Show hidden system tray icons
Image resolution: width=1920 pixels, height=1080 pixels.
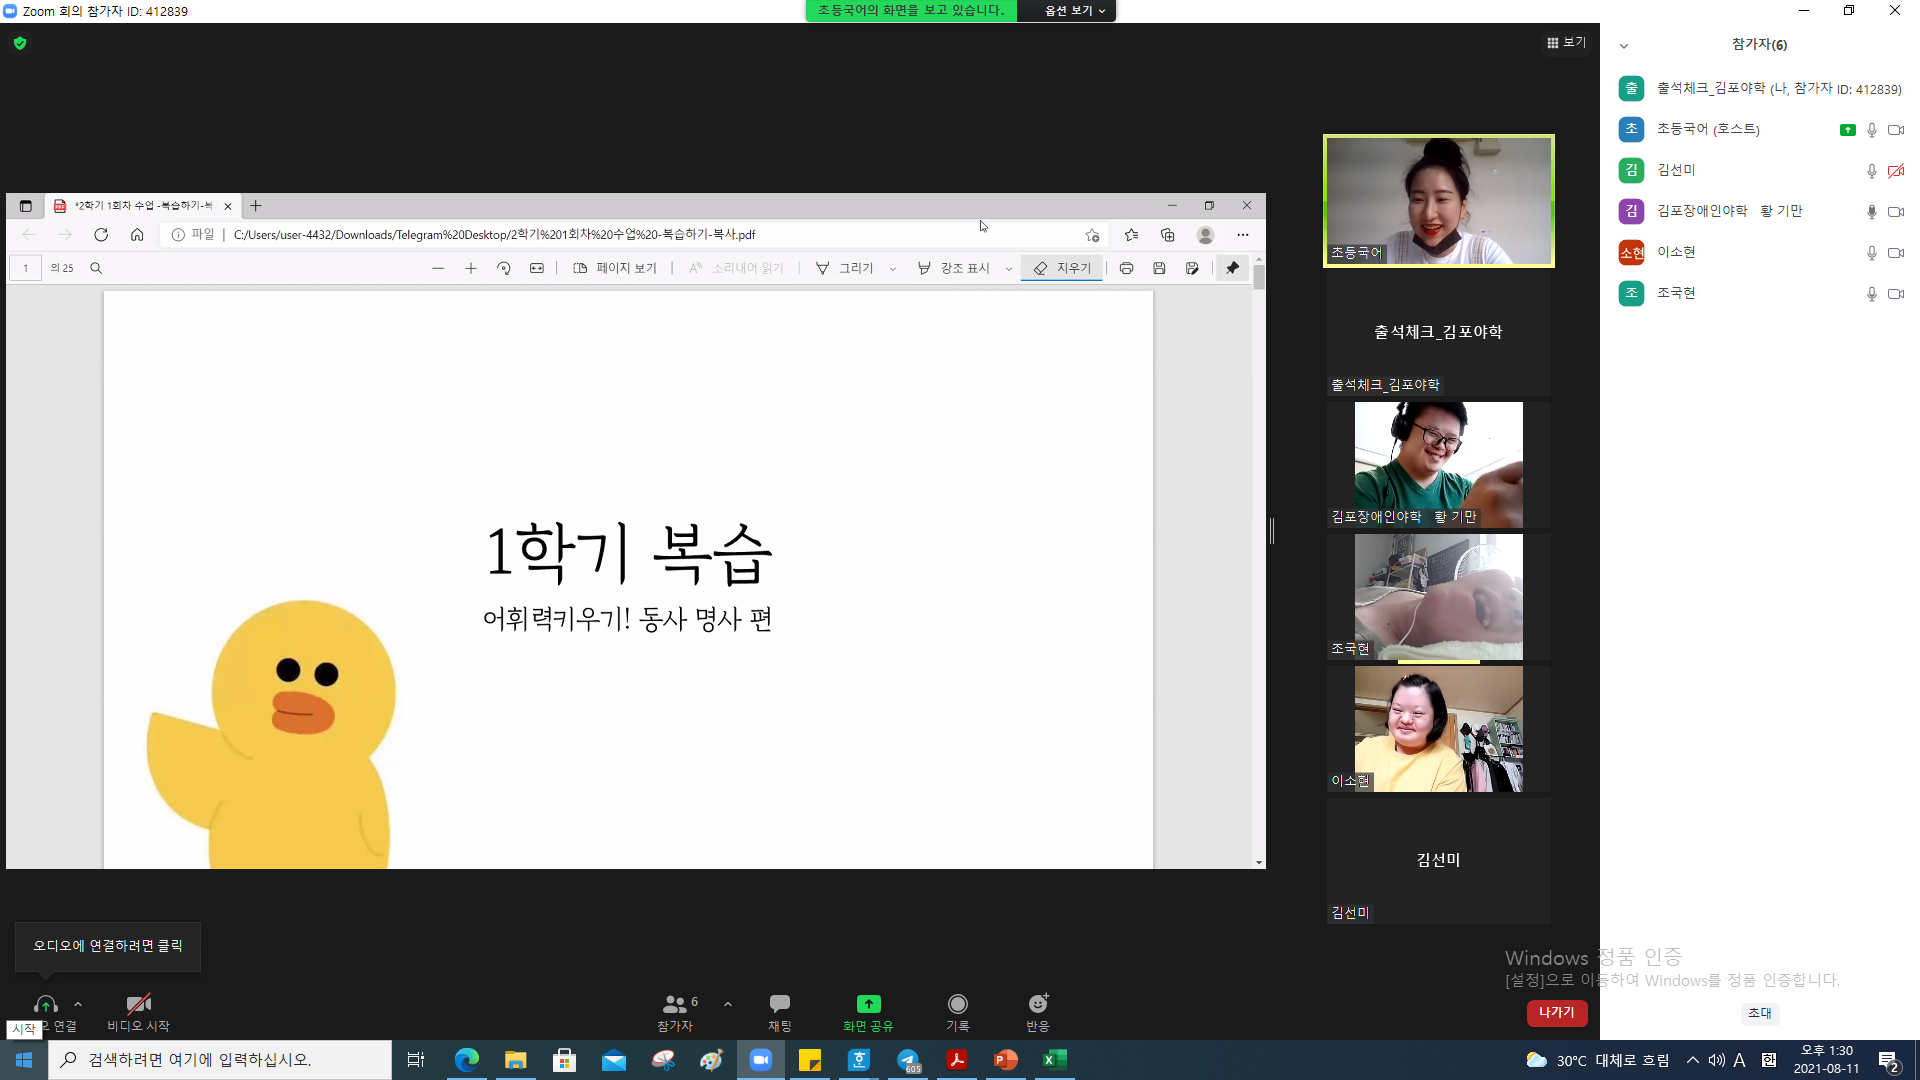point(1692,1060)
